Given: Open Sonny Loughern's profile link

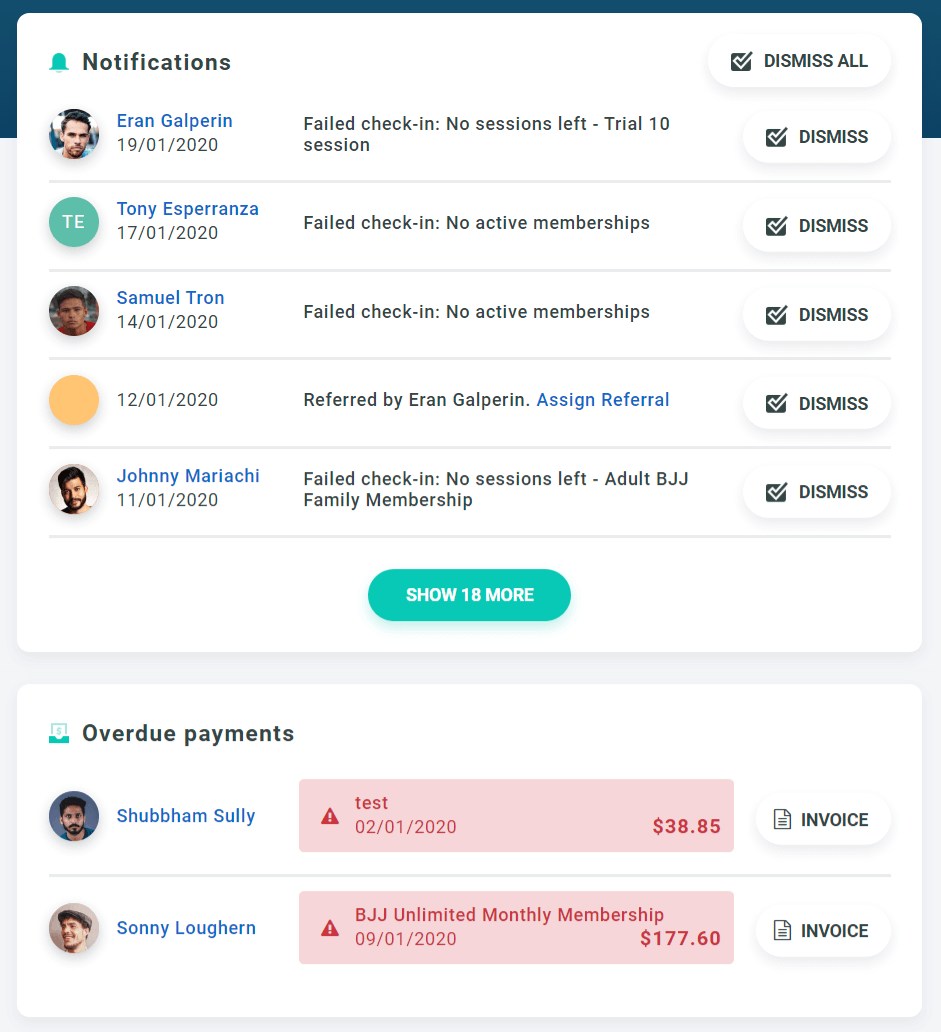Looking at the screenshot, I should [x=186, y=928].
